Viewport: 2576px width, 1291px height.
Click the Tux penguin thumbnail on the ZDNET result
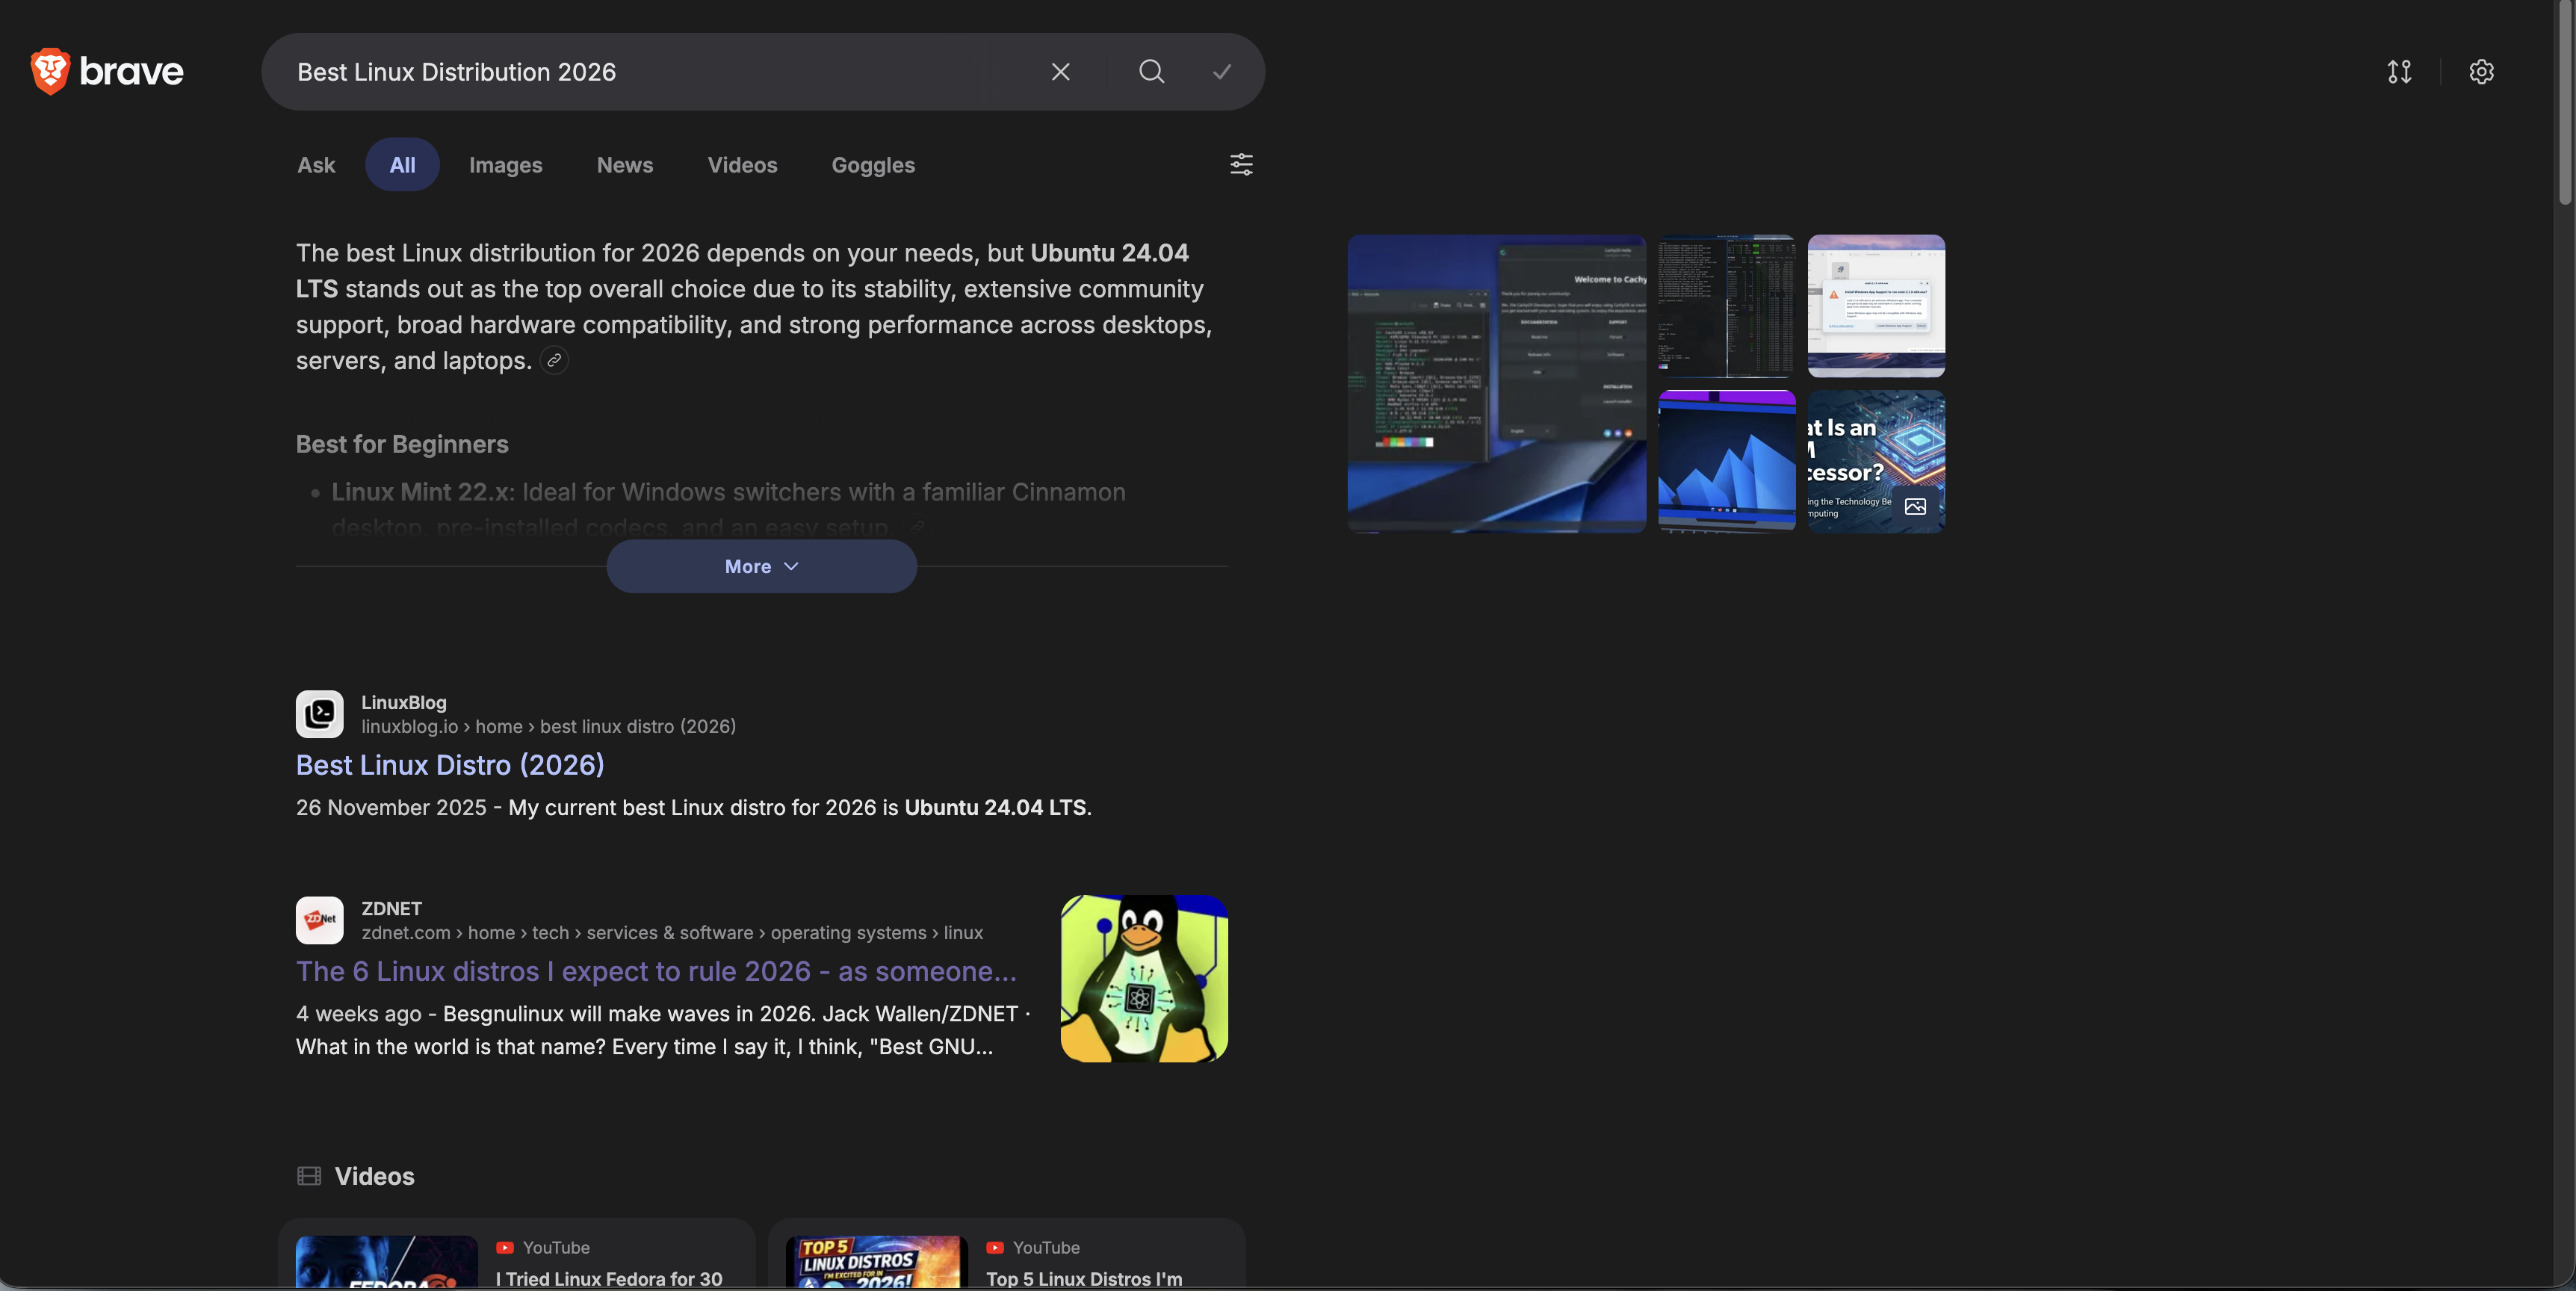1144,977
